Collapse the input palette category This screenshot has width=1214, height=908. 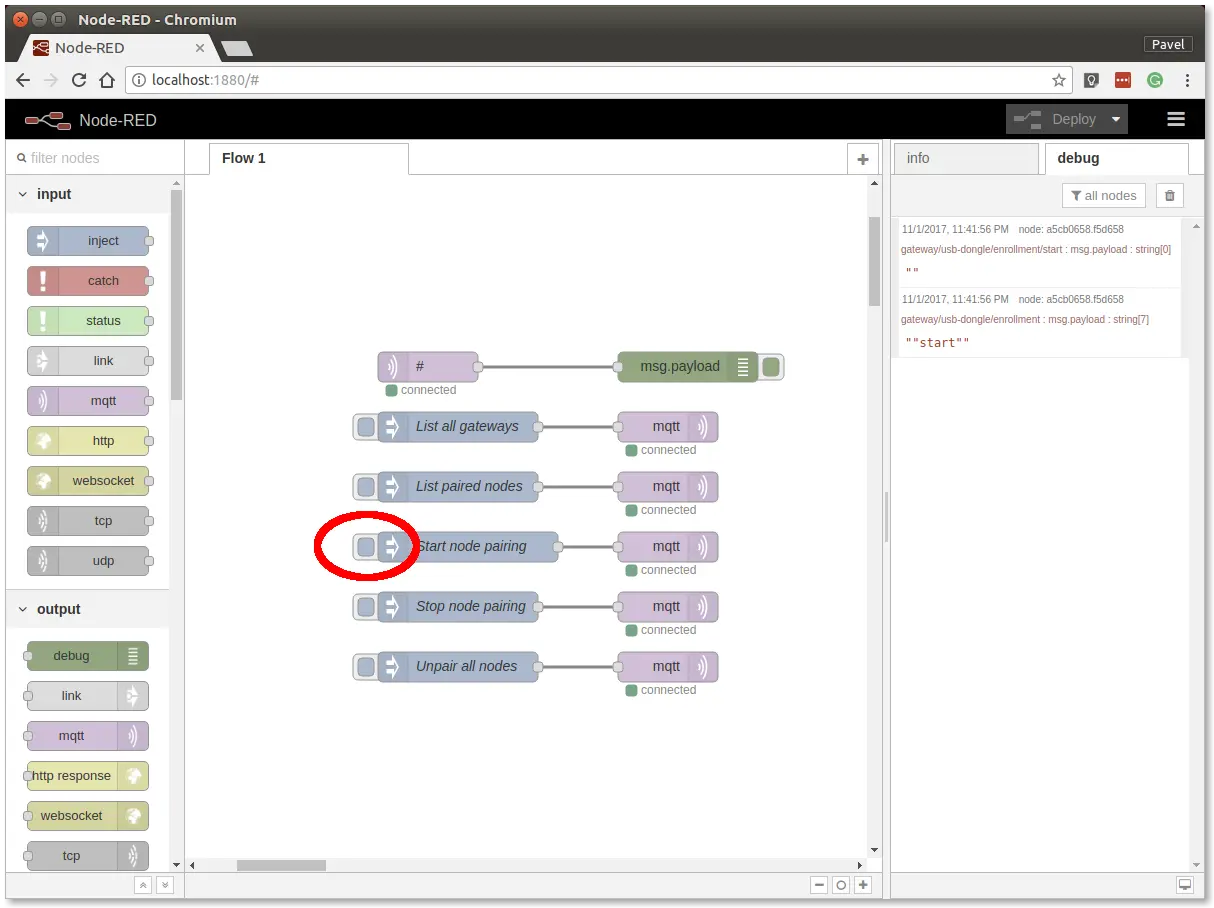click(88, 194)
